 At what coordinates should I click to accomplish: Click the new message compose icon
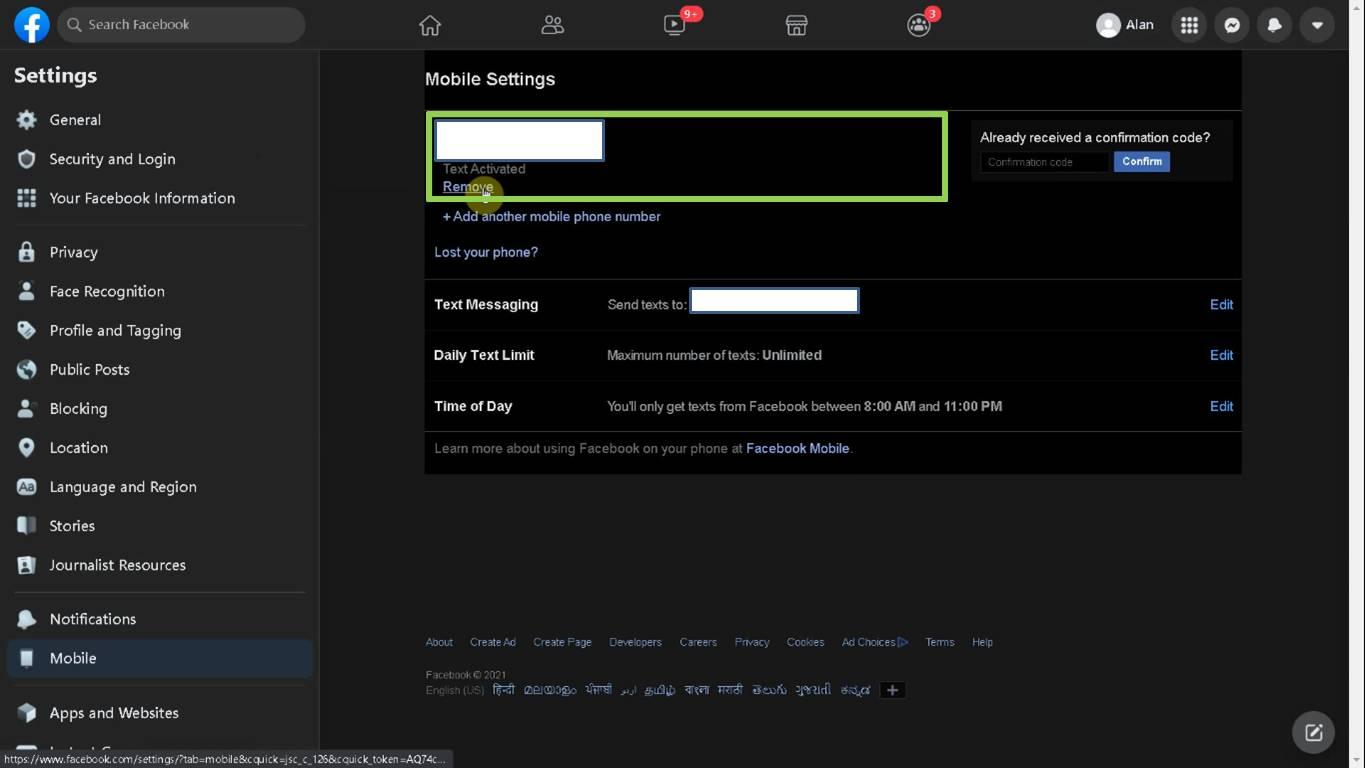tap(1313, 733)
